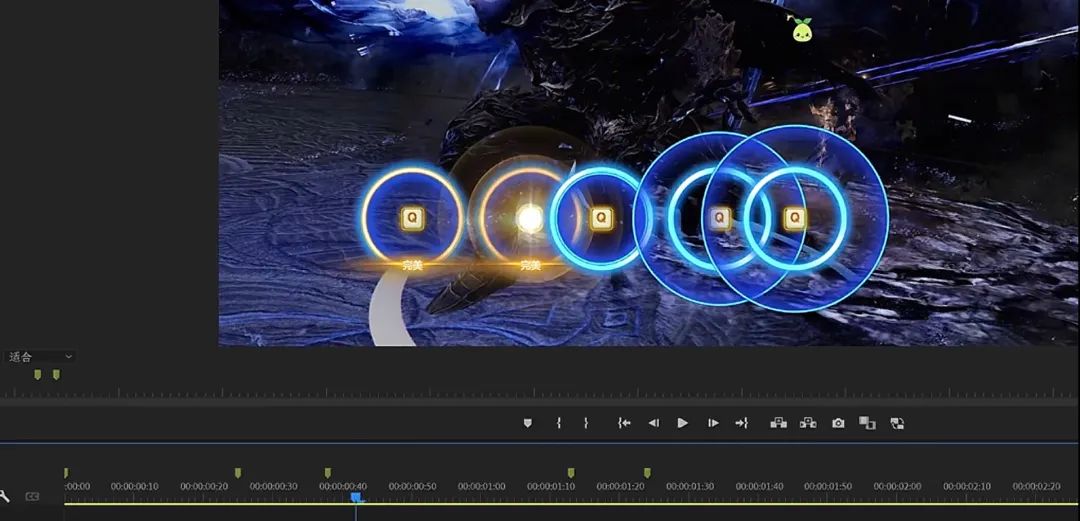
Task: Click the 00:00:02:20 timecode on ruler
Action: (x=1036, y=487)
